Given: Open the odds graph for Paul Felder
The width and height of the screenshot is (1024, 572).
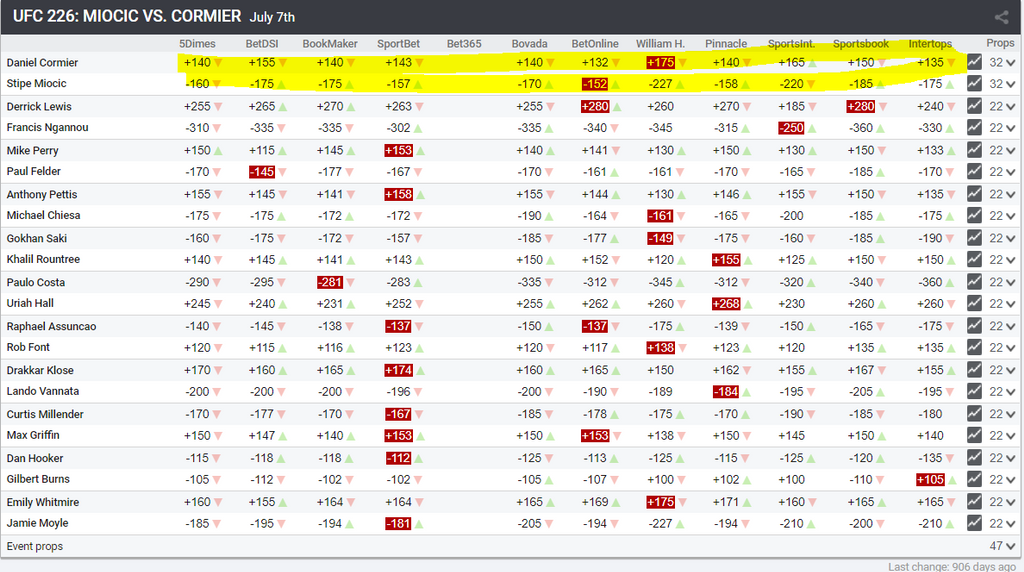Looking at the screenshot, I should [974, 171].
